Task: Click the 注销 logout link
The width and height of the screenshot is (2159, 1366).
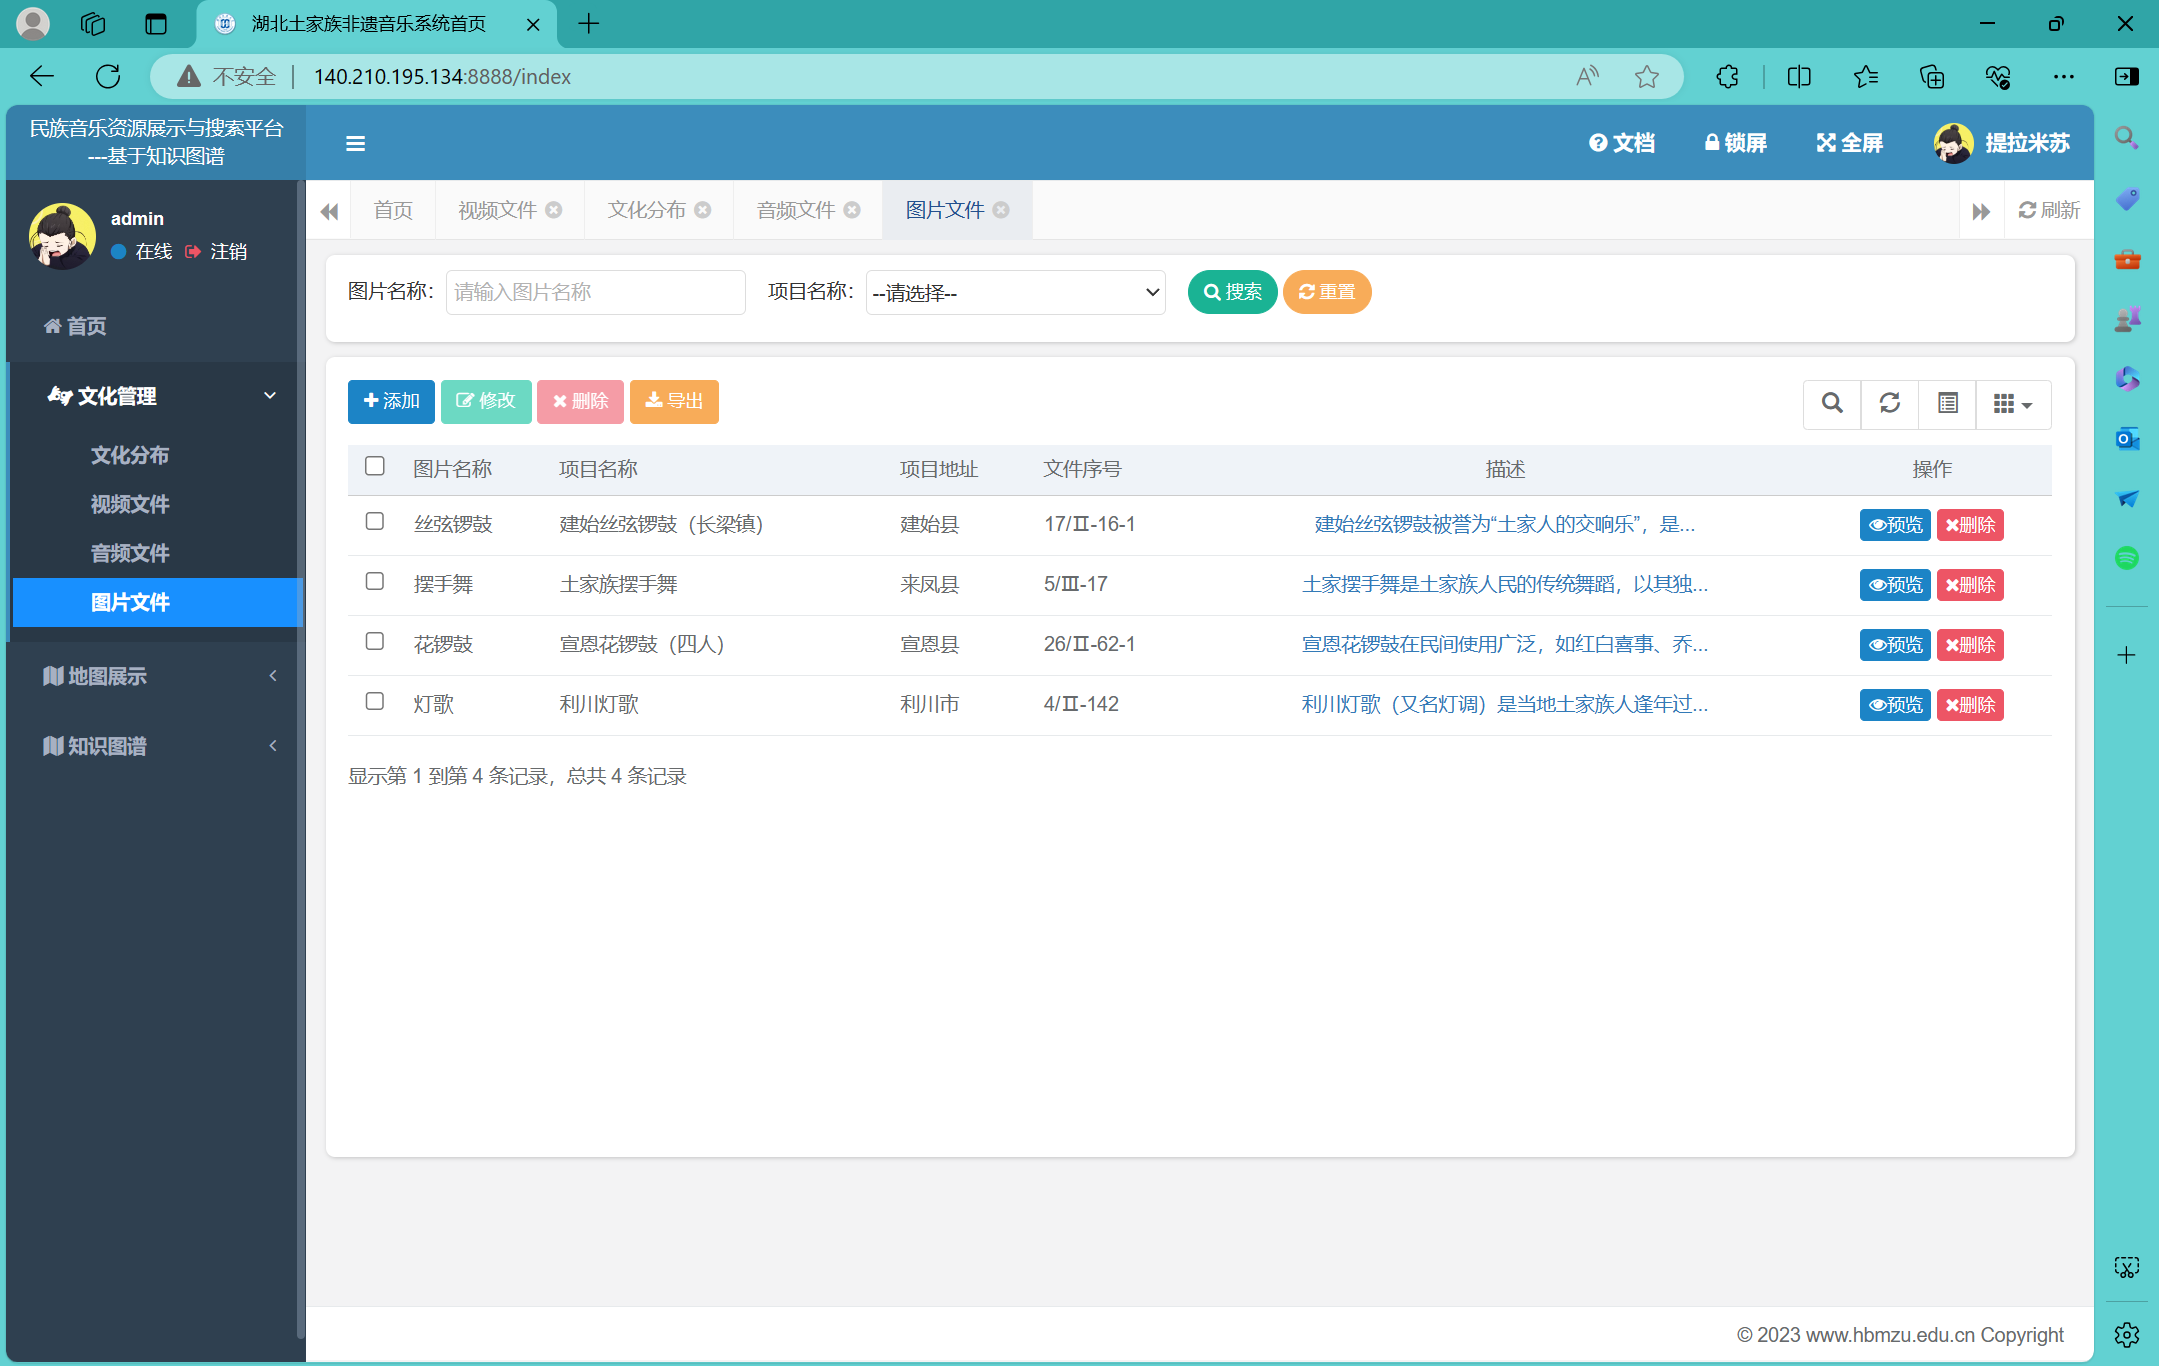Action: [217, 252]
